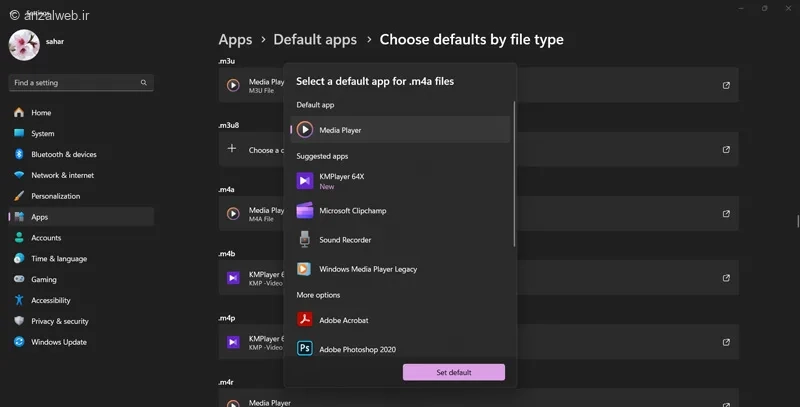Open the .m3u row external link icon
800x407 pixels.
[726, 85]
